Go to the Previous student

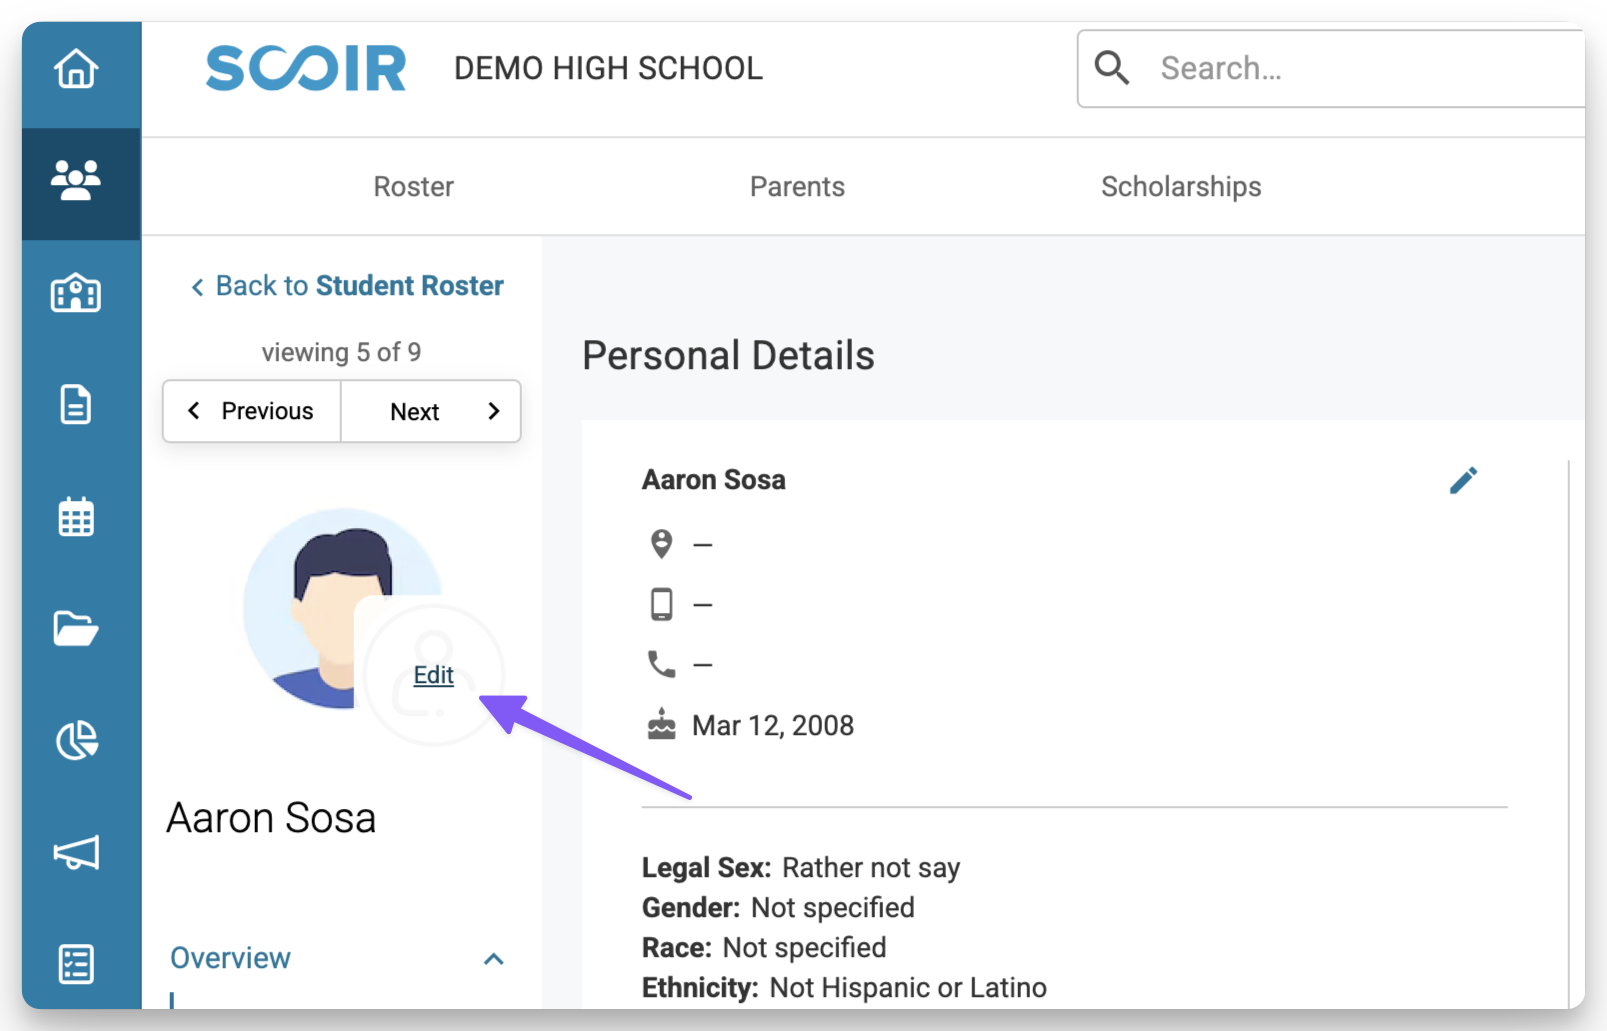point(252,411)
